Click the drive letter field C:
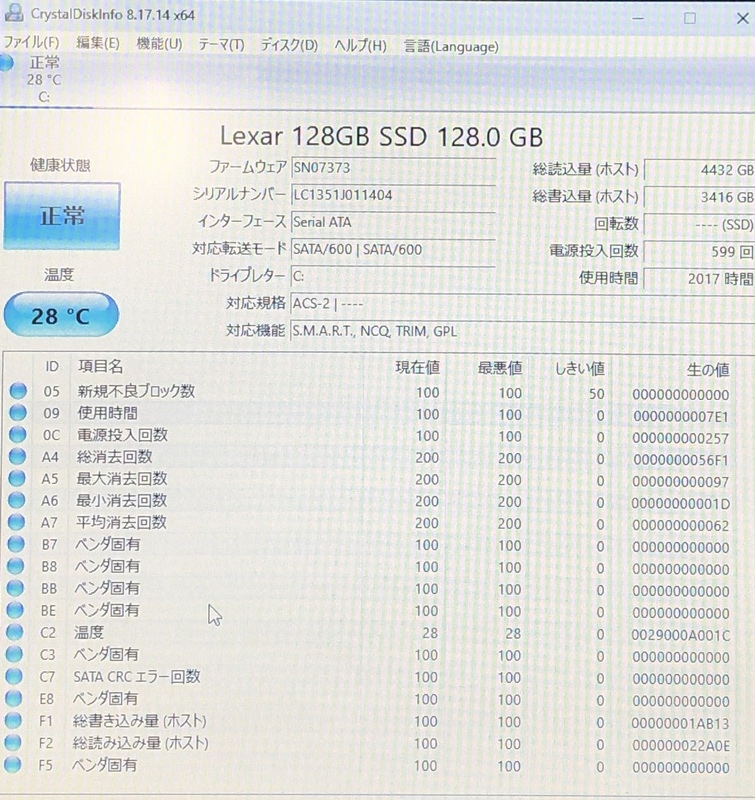Screen dimensions: 755x800 click(393, 277)
